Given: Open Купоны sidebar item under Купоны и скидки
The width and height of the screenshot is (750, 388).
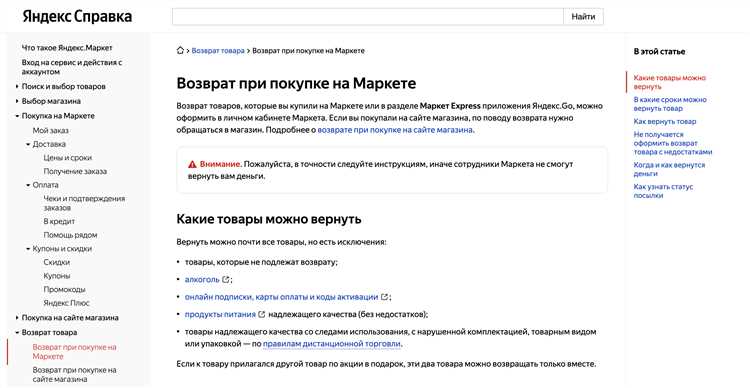Looking at the screenshot, I should click(x=56, y=276).
